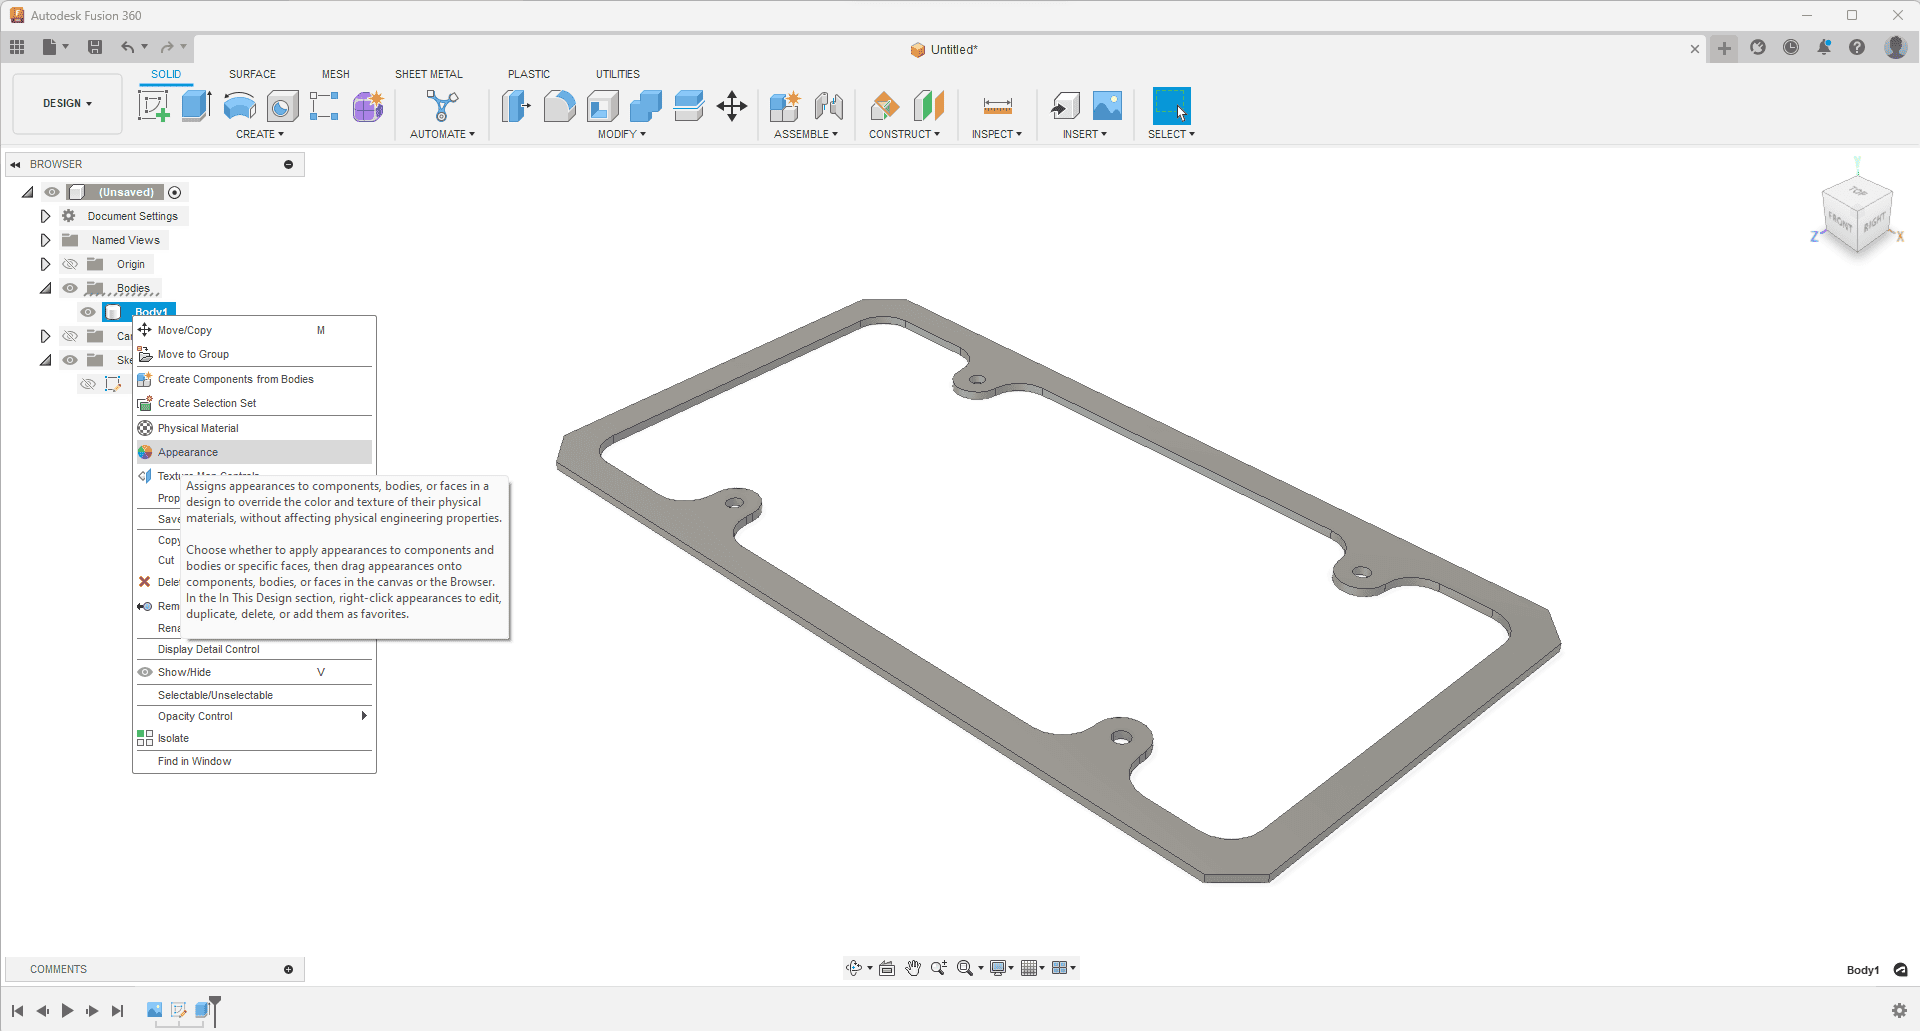Choose Appearance from the context menu
This screenshot has height=1031, width=1920.
254,452
